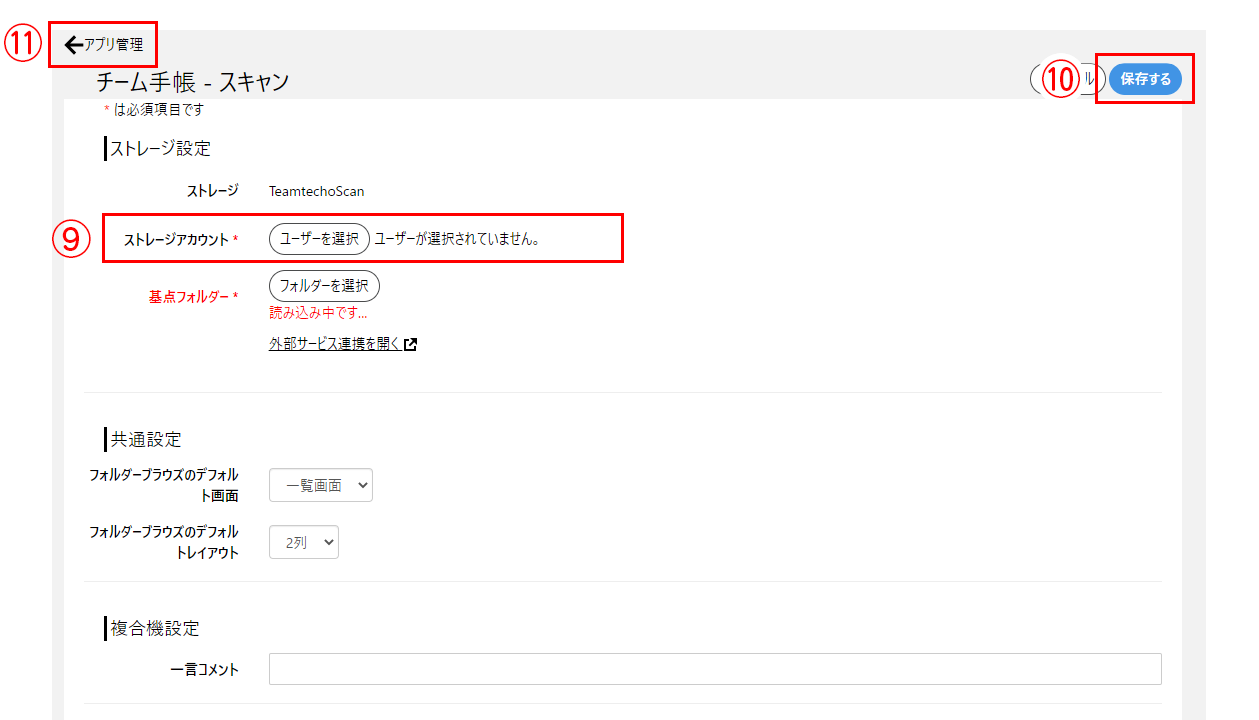Click the 保存する button
Image resolution: width=1259 pixels, height=720 pixels.
click(1145, 79)
